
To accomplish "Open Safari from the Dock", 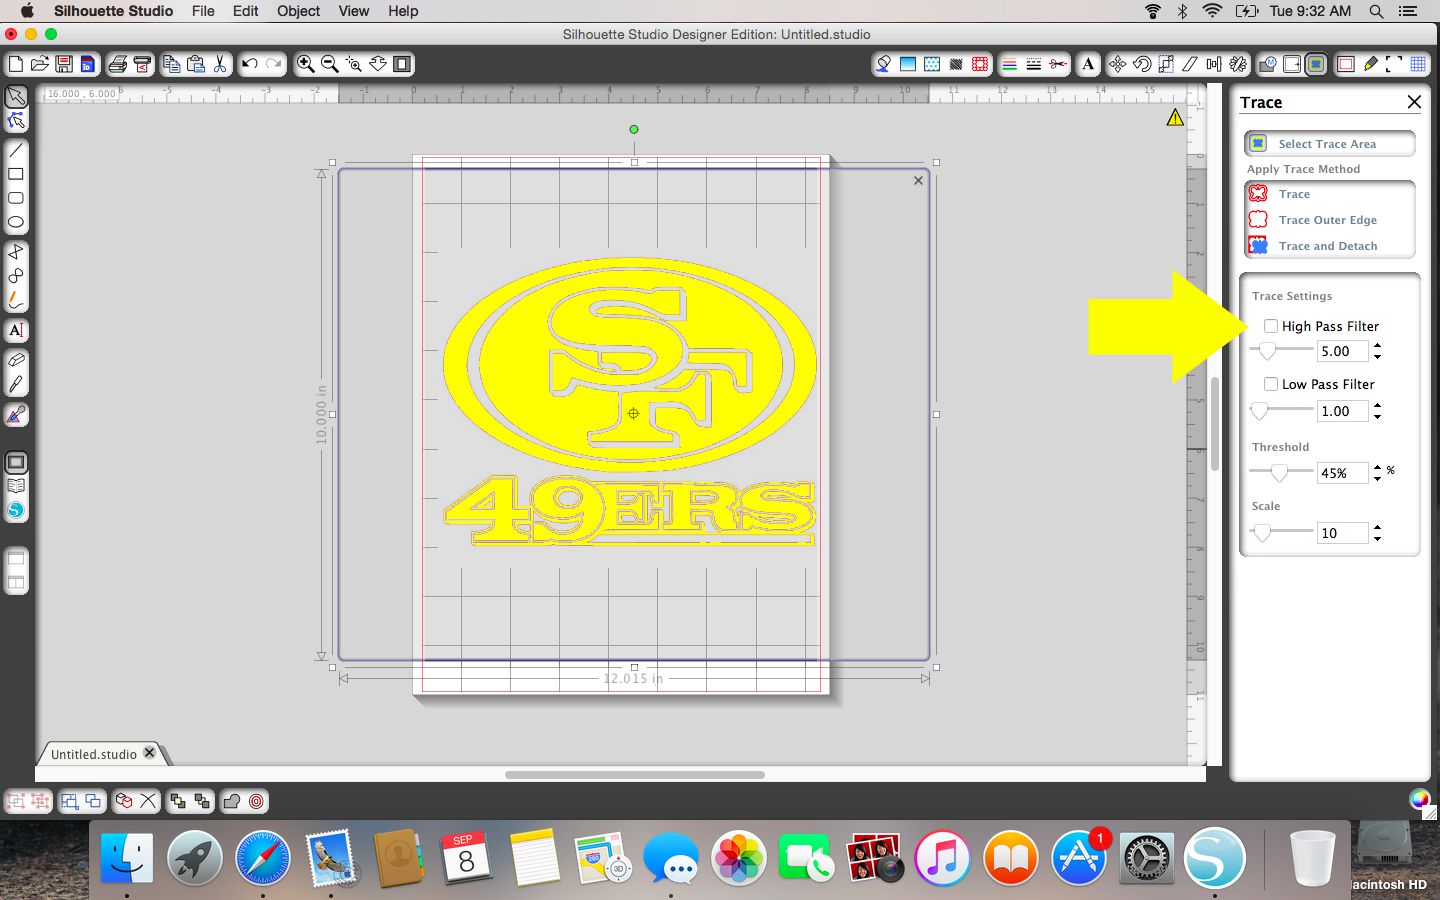I will pos(262,858).
